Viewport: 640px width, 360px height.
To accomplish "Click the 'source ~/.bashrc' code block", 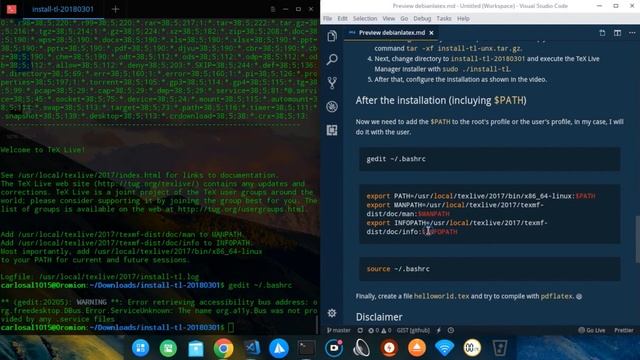I will click(x=489, y=269).
